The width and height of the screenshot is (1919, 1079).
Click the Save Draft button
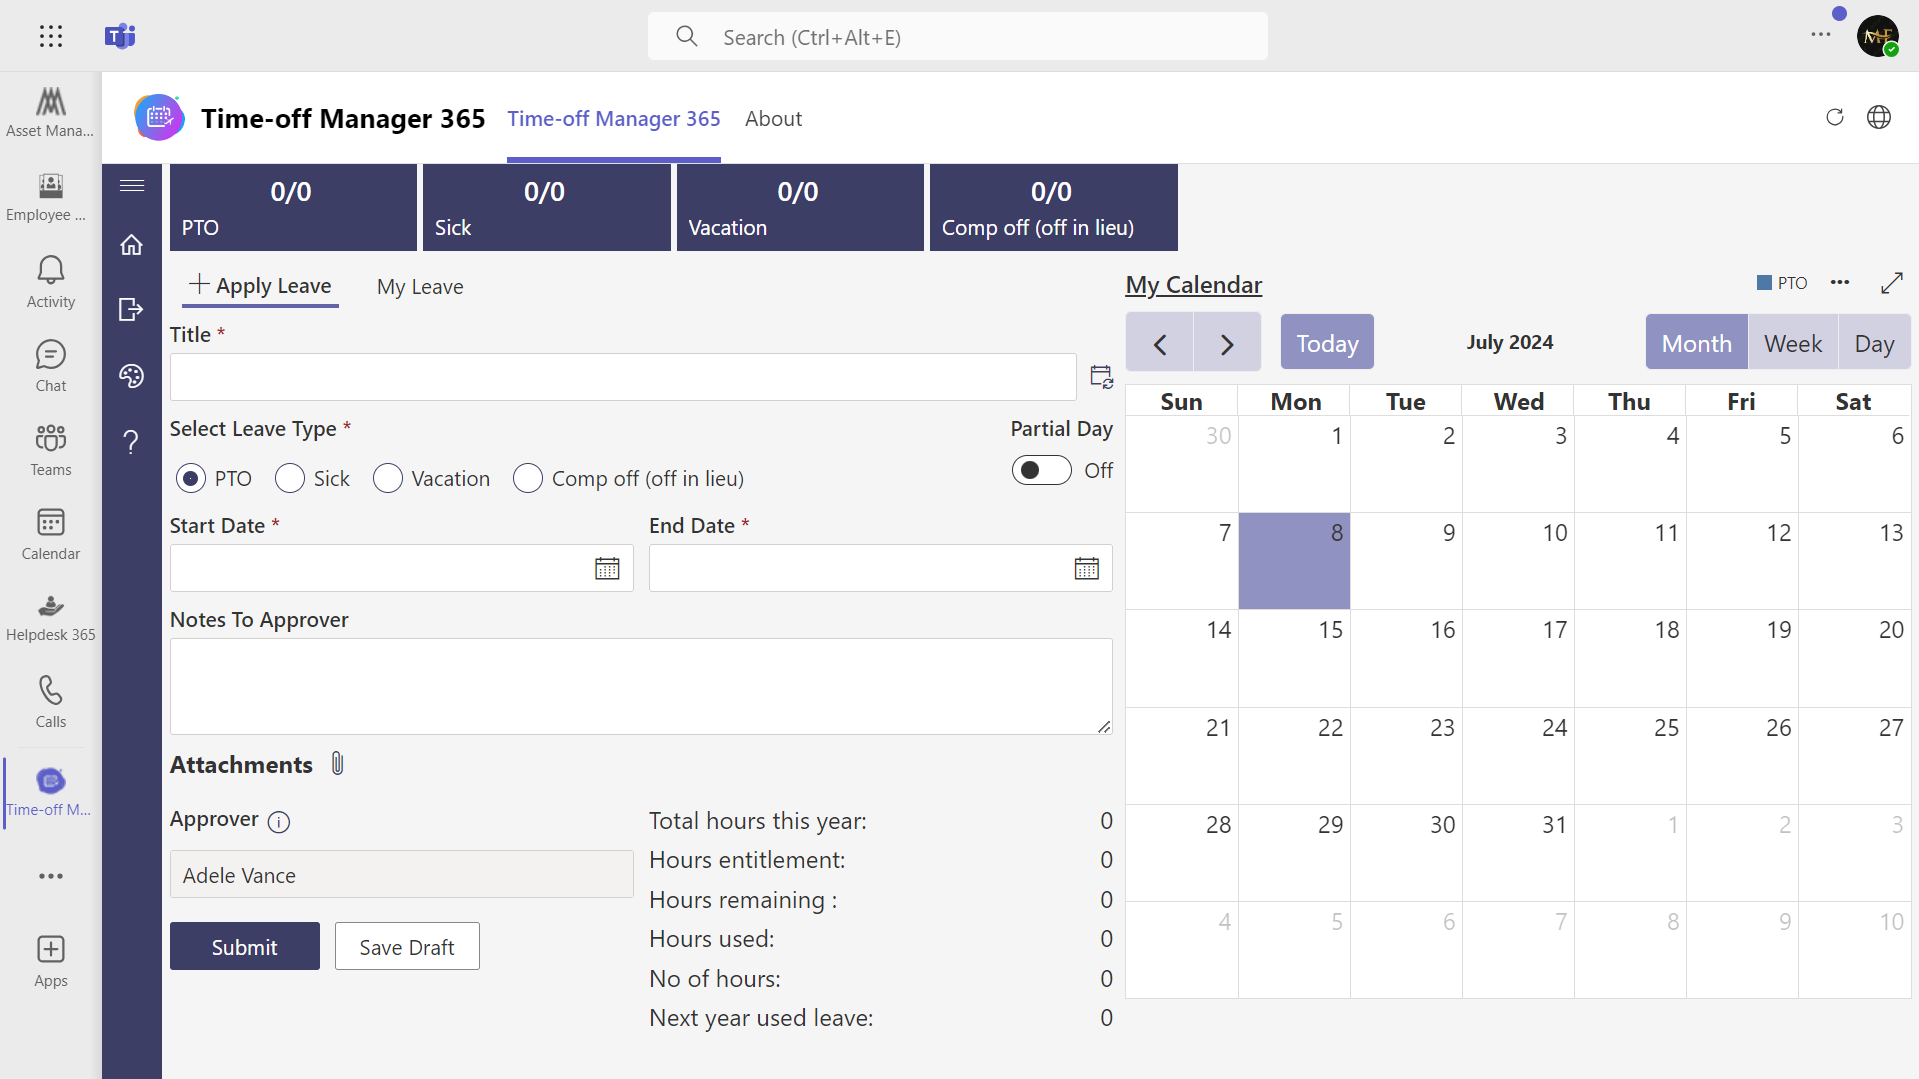407,946
